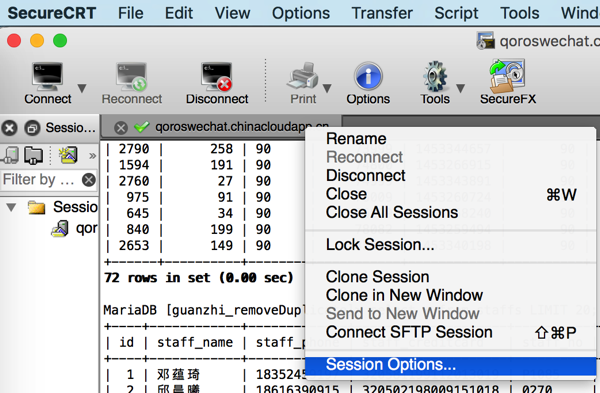Open the View menu
This screenshot has height=393, width=600.
pos(232,13)
